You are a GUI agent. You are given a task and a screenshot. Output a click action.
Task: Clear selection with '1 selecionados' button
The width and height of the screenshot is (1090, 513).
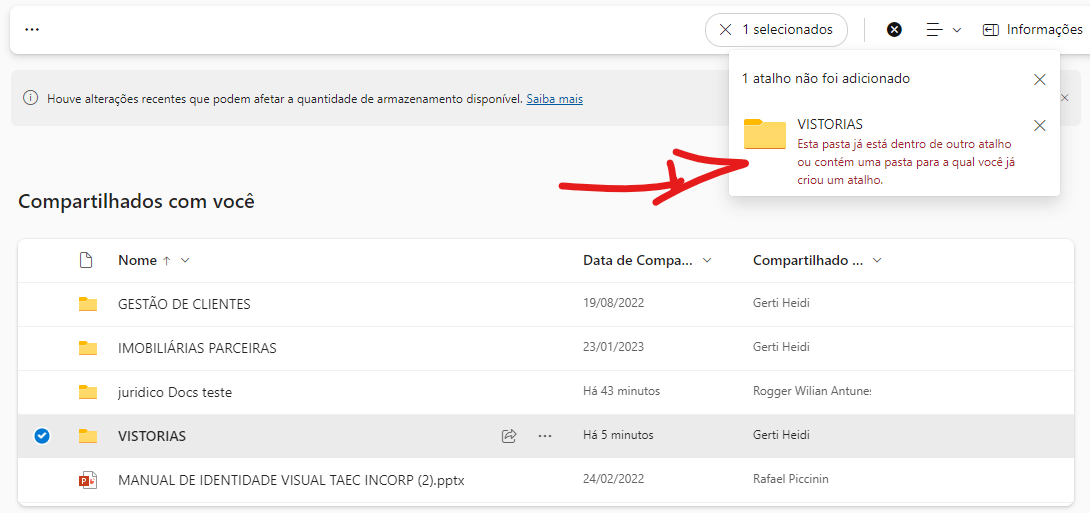pos(776,30)
